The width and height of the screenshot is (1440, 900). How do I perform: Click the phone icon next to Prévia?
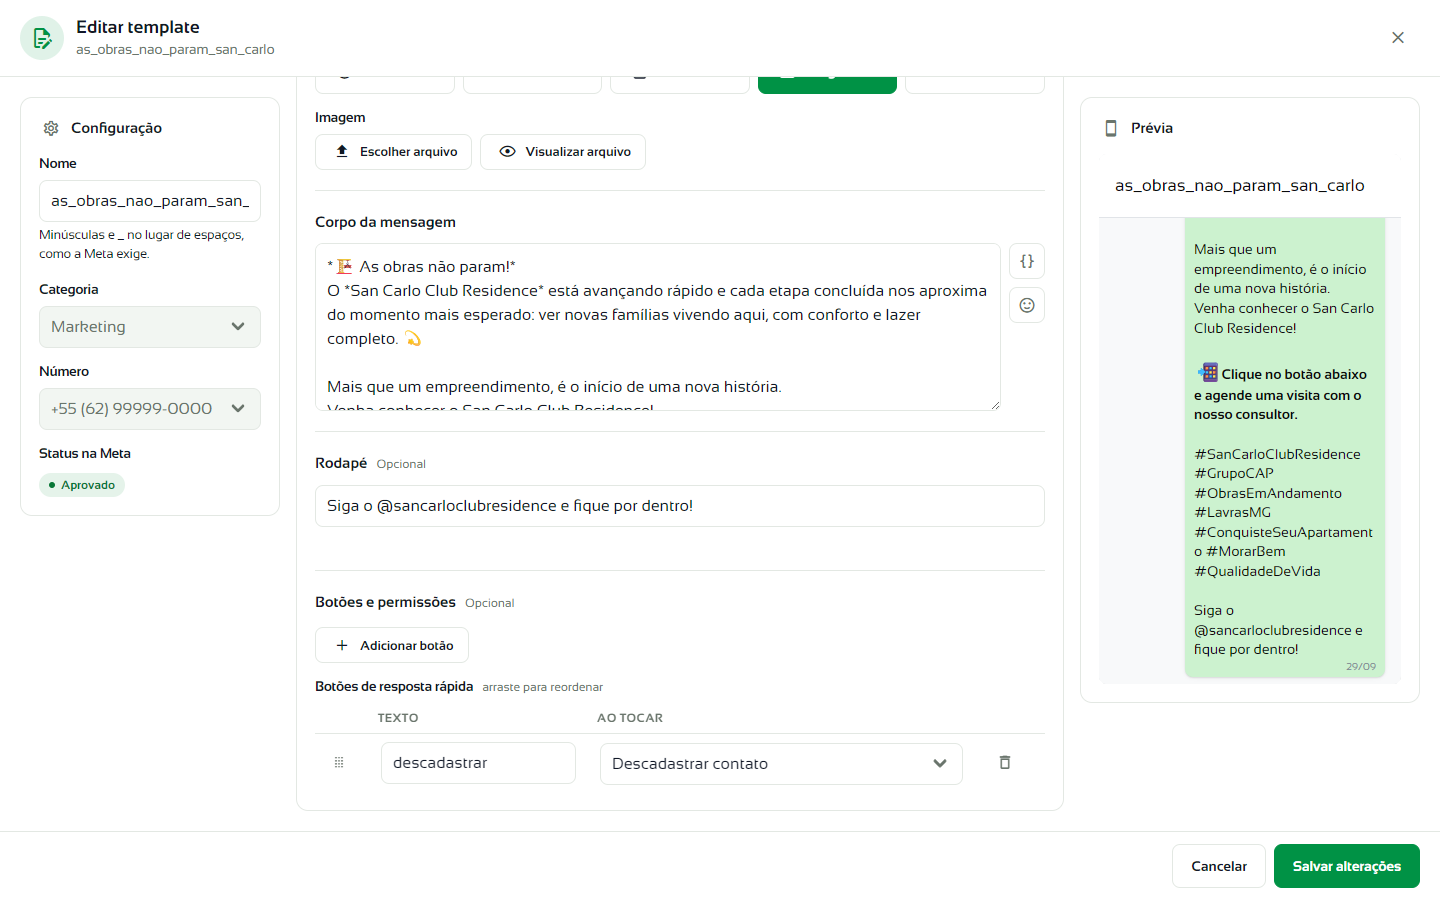click(x=1111, y=128)
